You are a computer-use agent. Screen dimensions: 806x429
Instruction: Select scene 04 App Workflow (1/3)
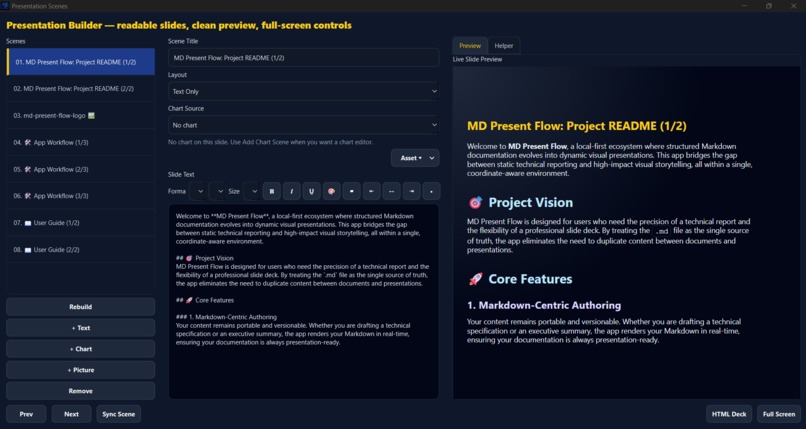[x=81, y=142]
